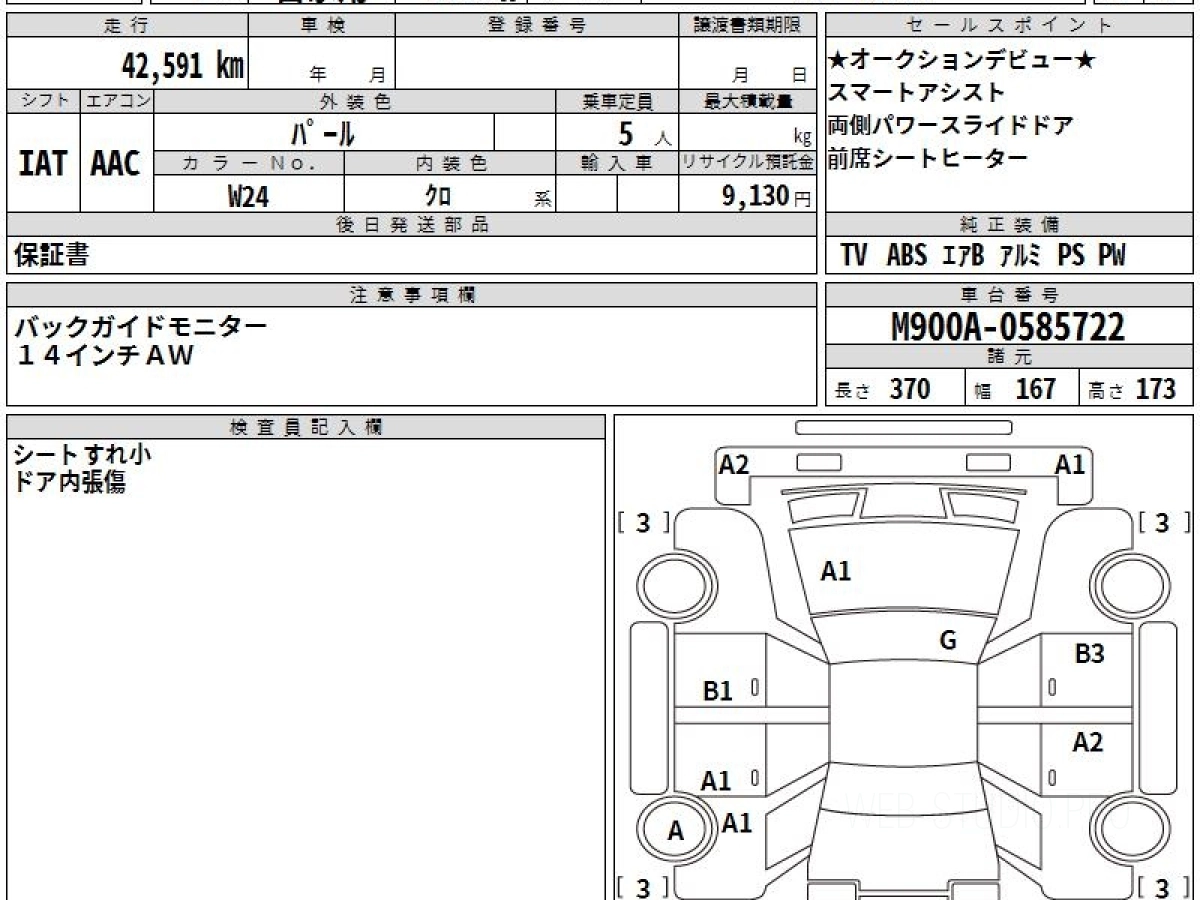Click the PW equipment code
Viewport: 1200px width, 900px height.
[1112, 256]
